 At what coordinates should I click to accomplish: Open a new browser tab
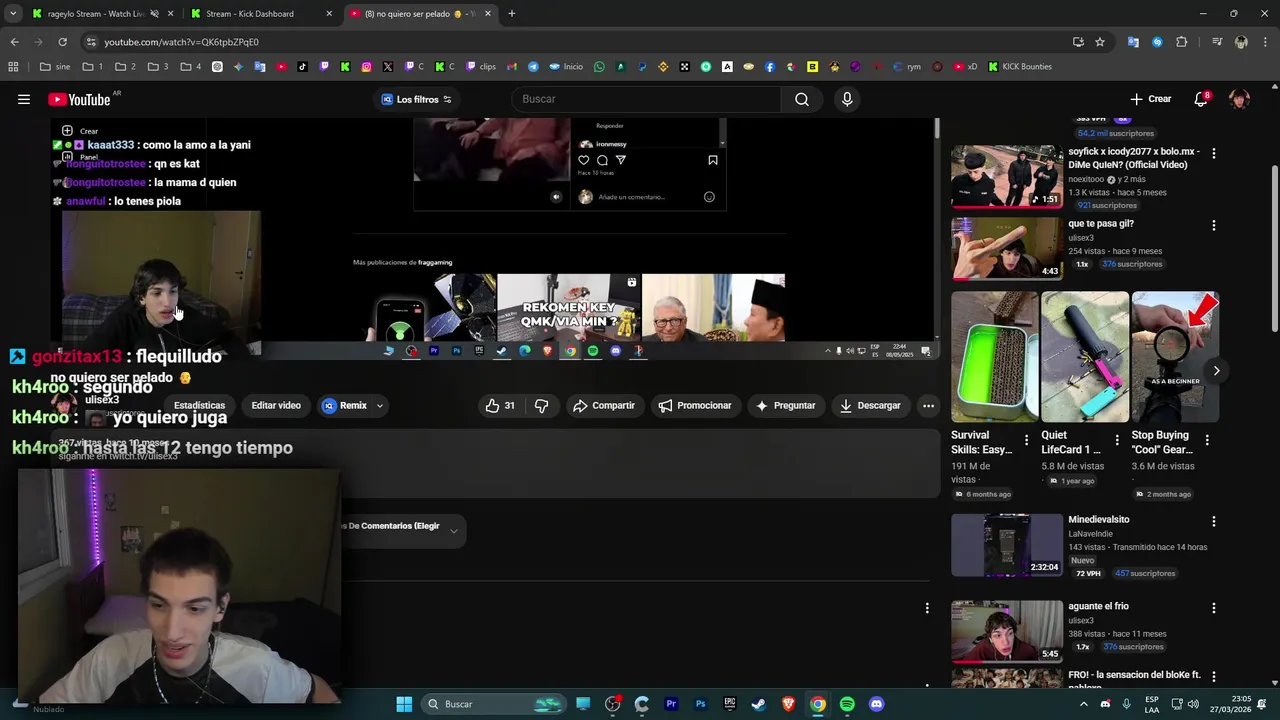[x=512, y=14]
